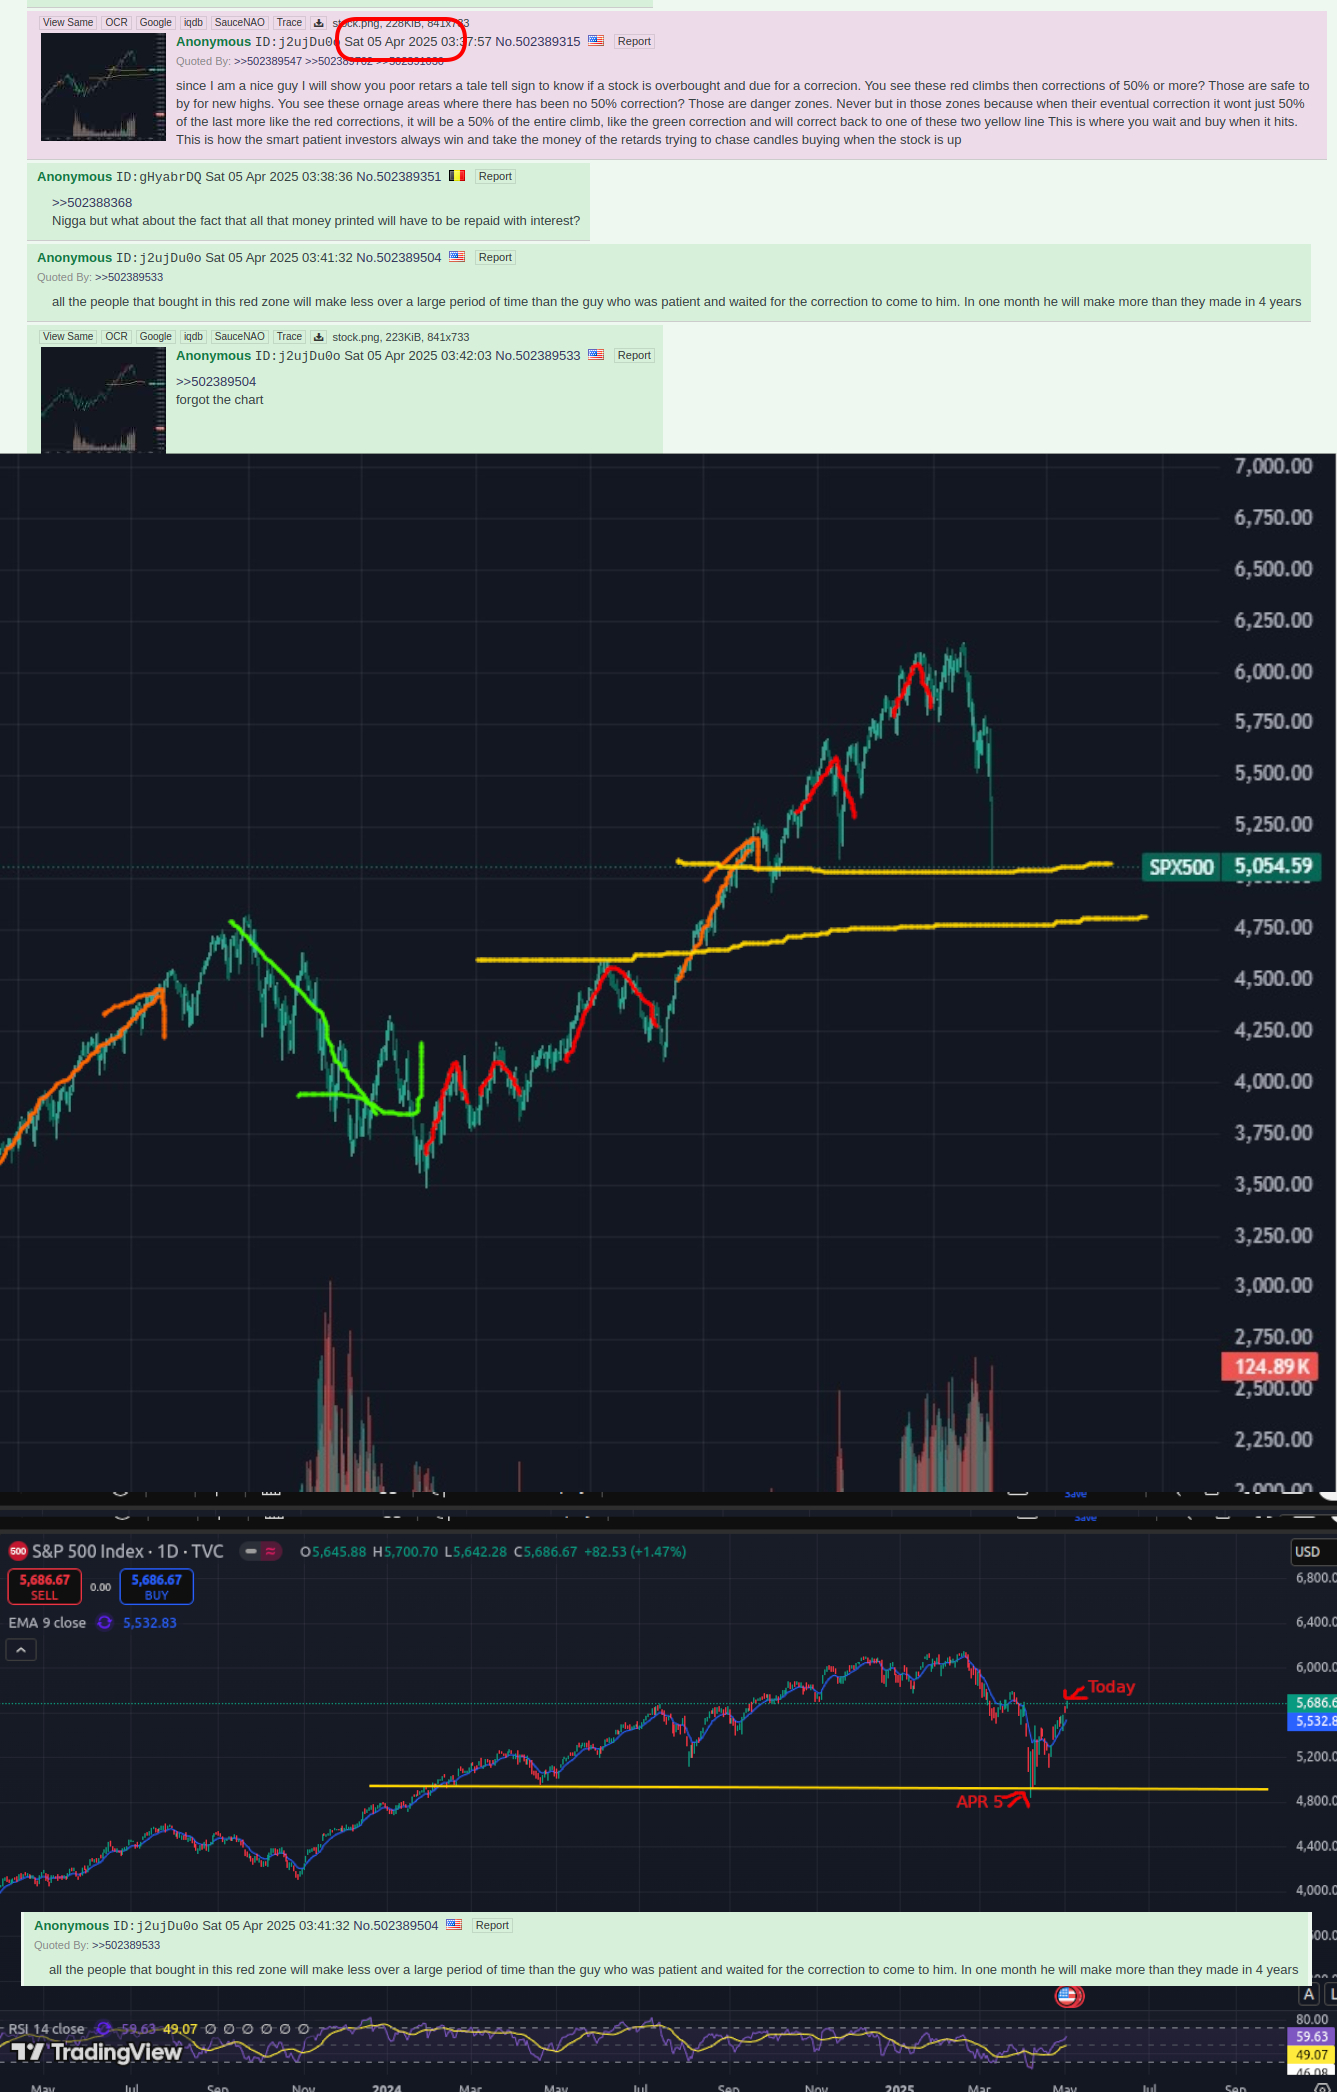Report post No.502389533
Screen dimensions: 1337x2092
[634, 355]
